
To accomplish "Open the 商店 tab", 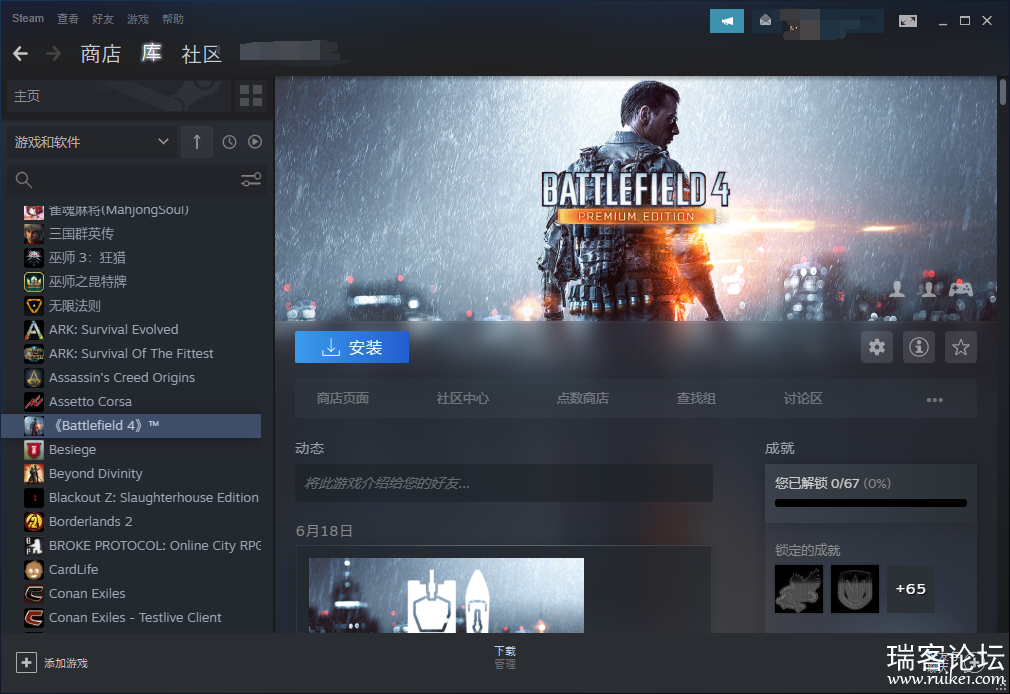I will tap(100, 54).
